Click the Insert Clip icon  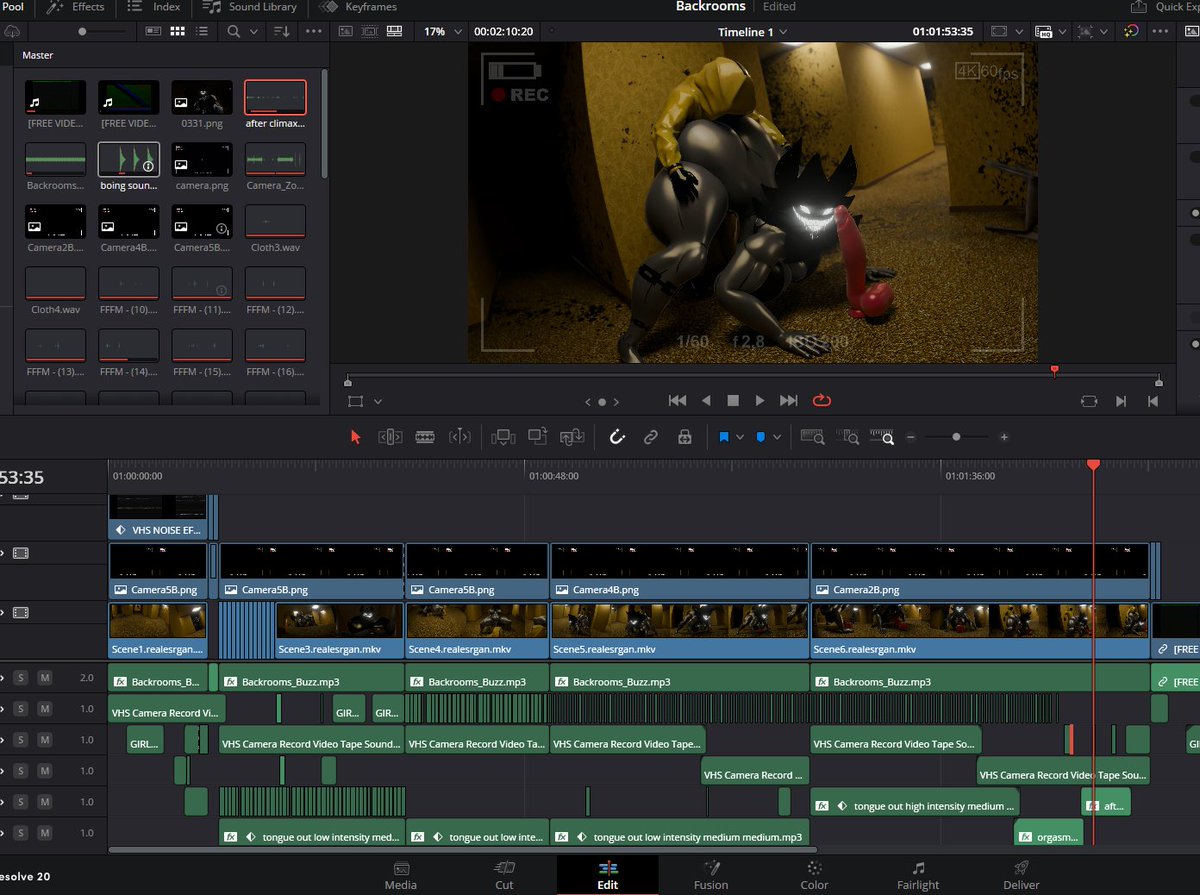tap(504, 437)
